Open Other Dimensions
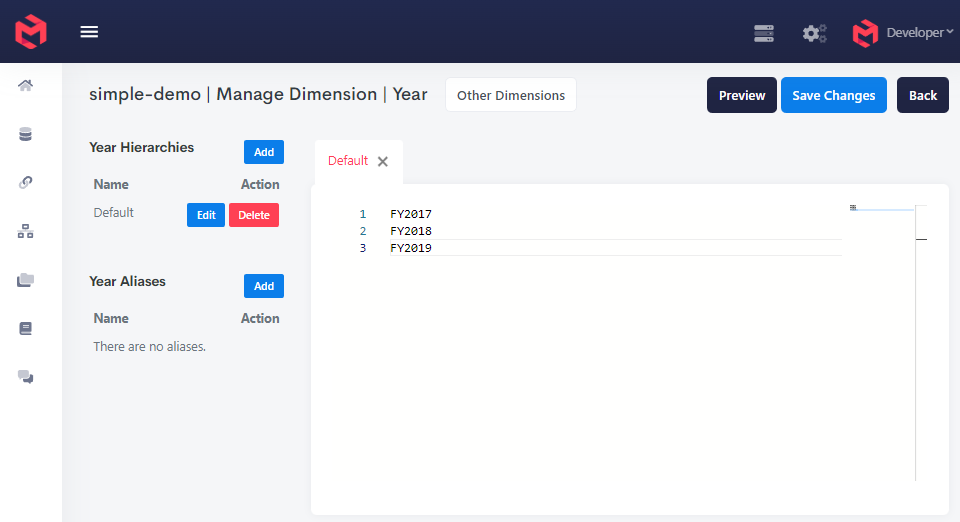The width and height of the screenshot is (960, 522). (x=510, y=95)
